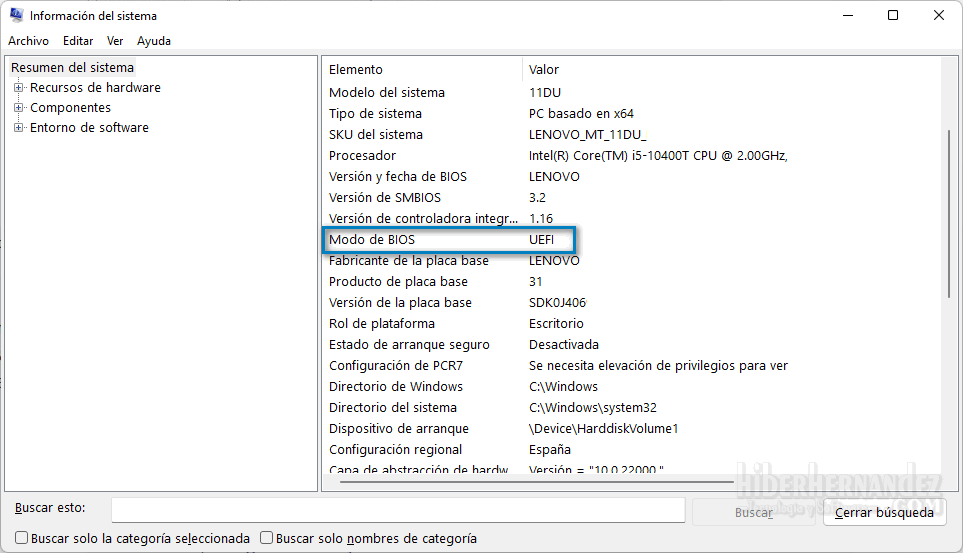Screen dimensions: 963x553
Task: Toggle Buscar solo nombres de categoría checkbox
Action: (266, 538)
